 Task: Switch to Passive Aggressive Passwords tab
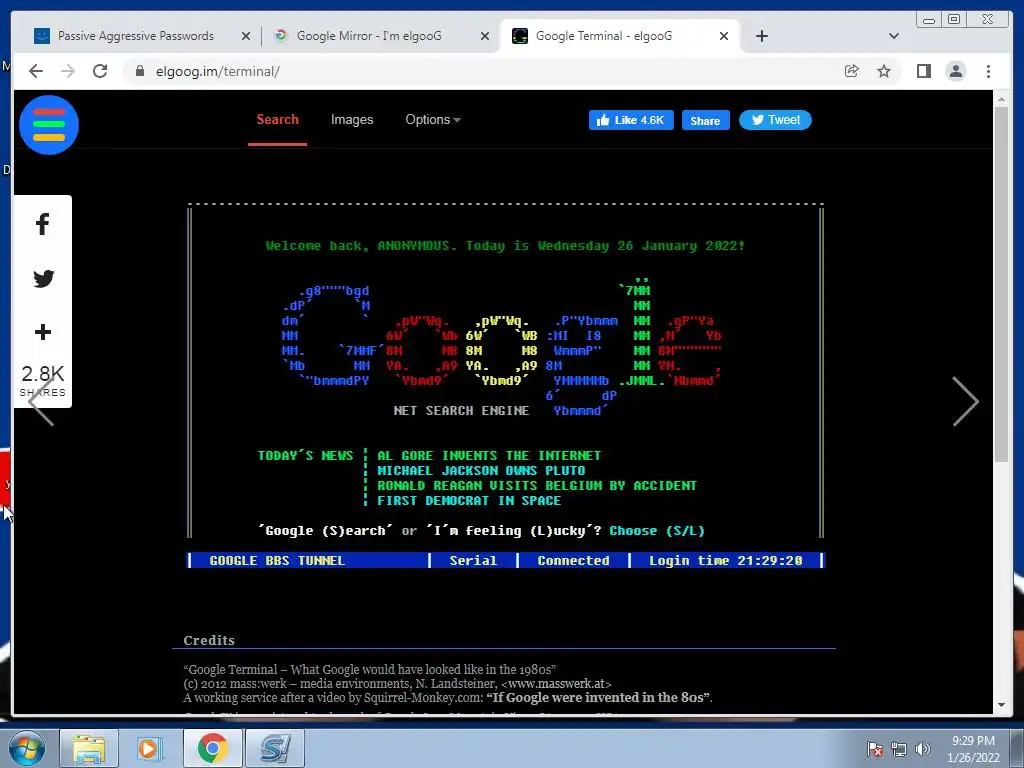tap(136, 36)
